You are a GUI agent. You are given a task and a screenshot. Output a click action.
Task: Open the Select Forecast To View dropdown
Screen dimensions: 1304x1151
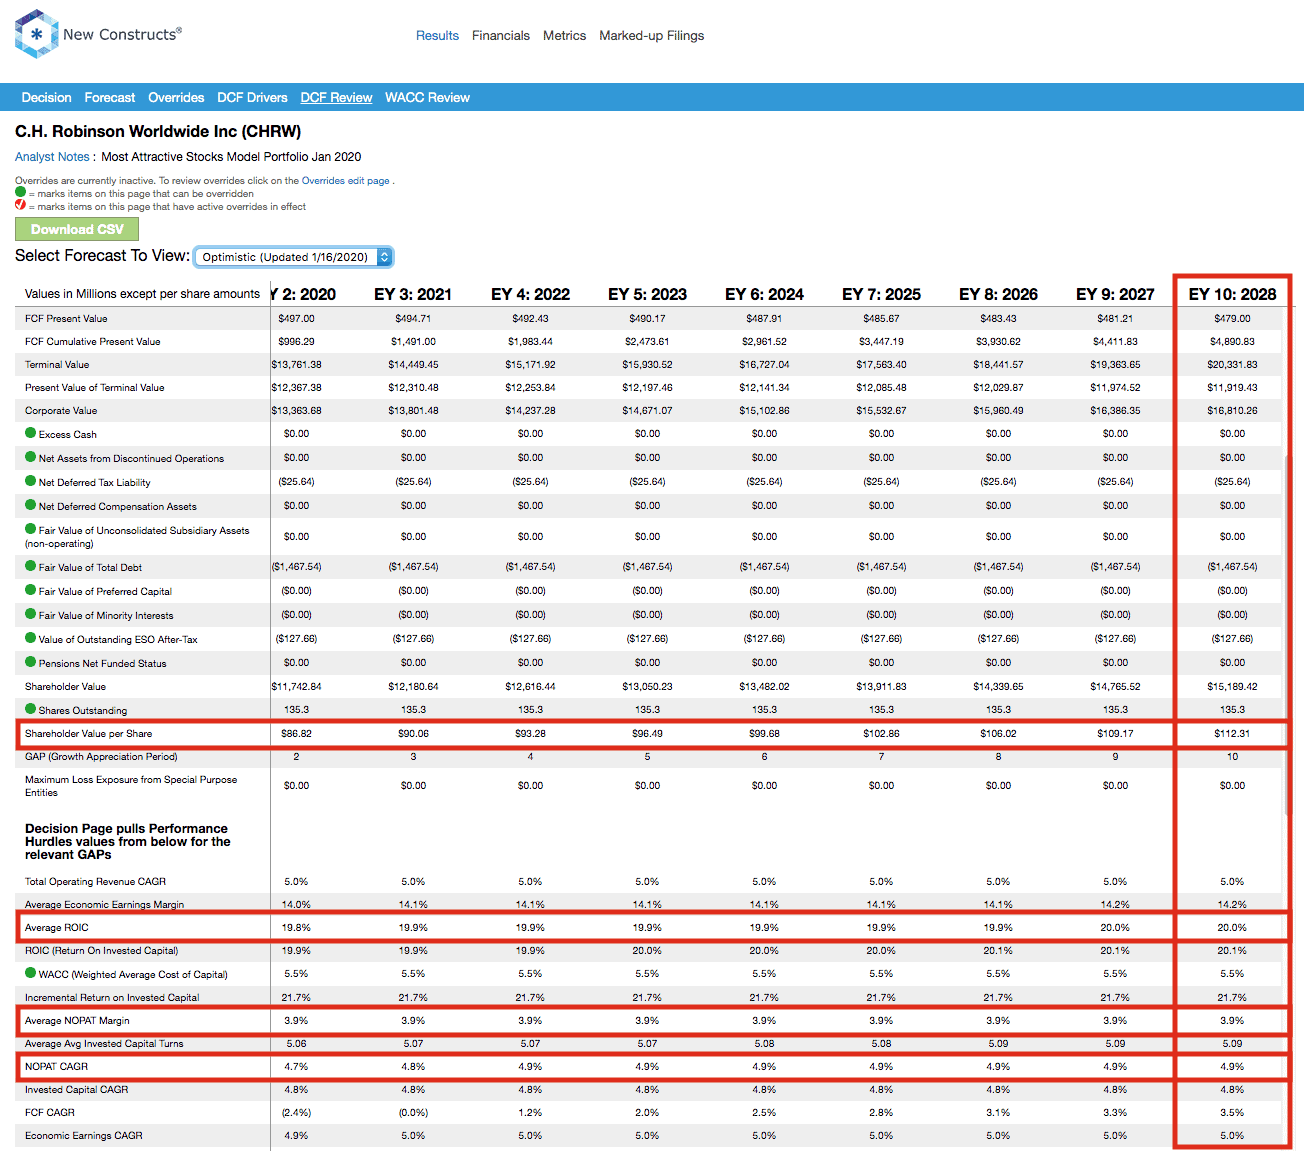pyautogui.click(x=293, y=257)
